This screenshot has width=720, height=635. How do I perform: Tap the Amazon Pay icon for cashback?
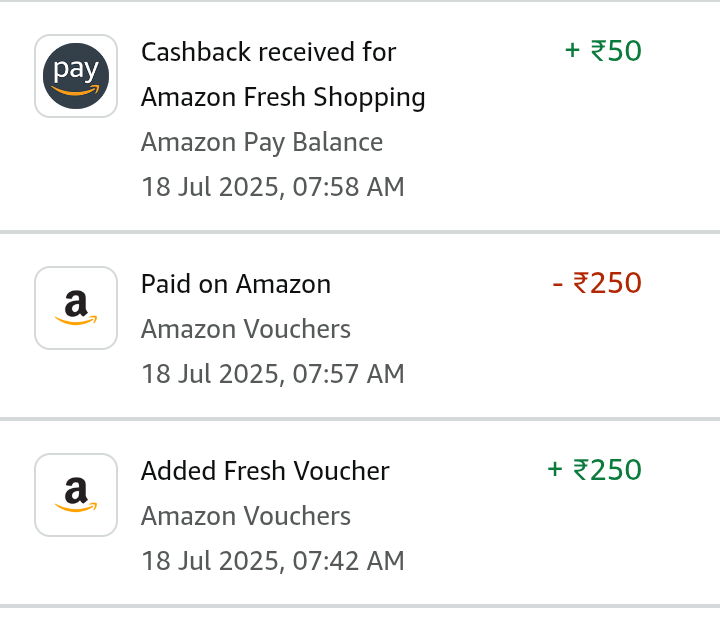(76, 76)
